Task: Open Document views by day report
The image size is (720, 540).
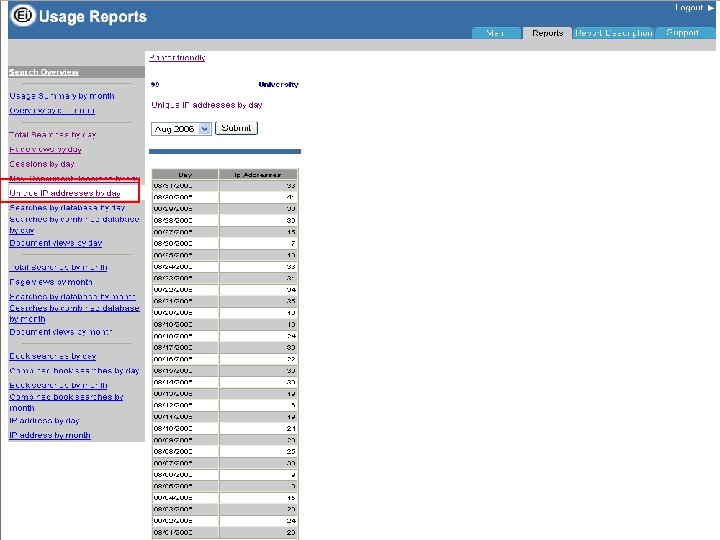Action: point(56,243)
